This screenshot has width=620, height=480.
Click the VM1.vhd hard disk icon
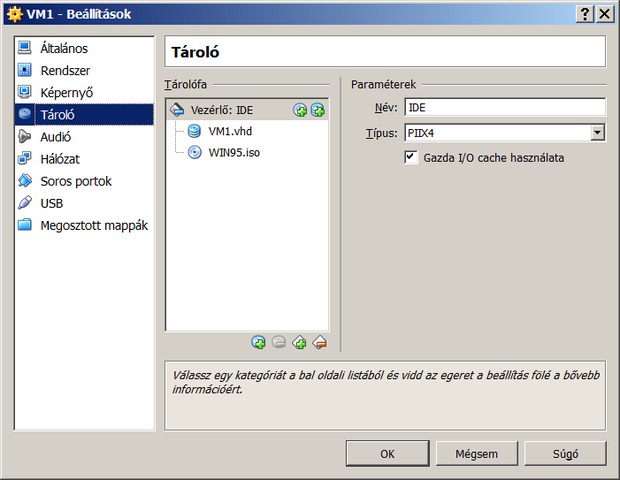pos(194,131)
